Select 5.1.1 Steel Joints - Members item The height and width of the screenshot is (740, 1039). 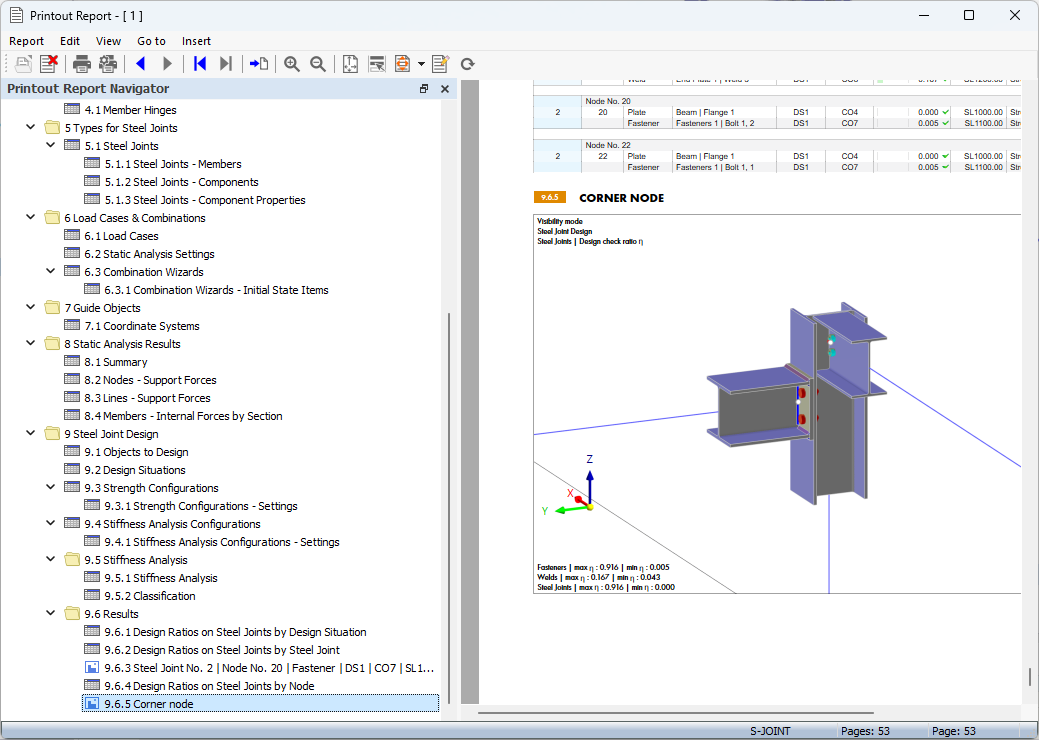(172, 164)
